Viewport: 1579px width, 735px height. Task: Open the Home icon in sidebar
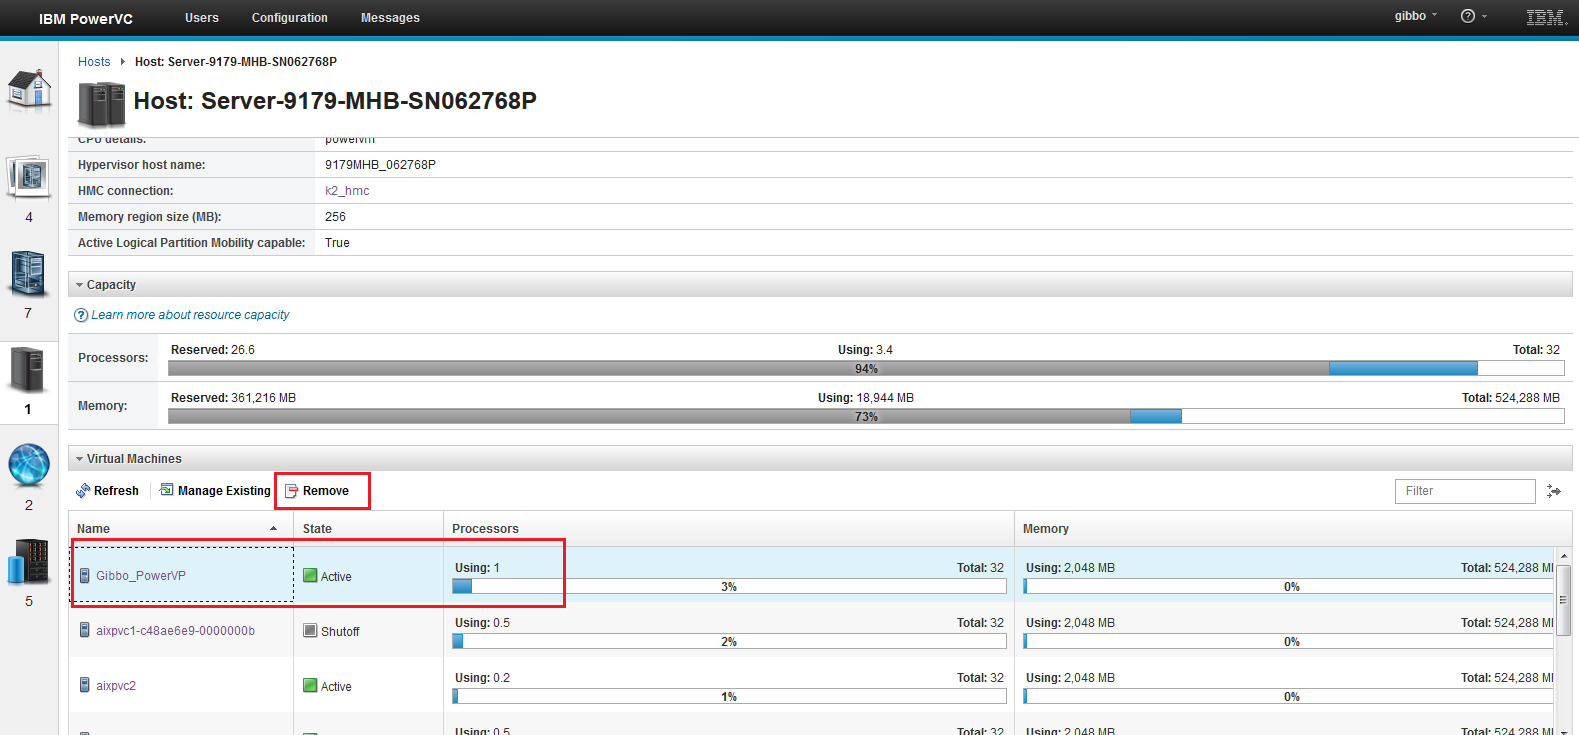pyautogui.click(x=29, y=88)
